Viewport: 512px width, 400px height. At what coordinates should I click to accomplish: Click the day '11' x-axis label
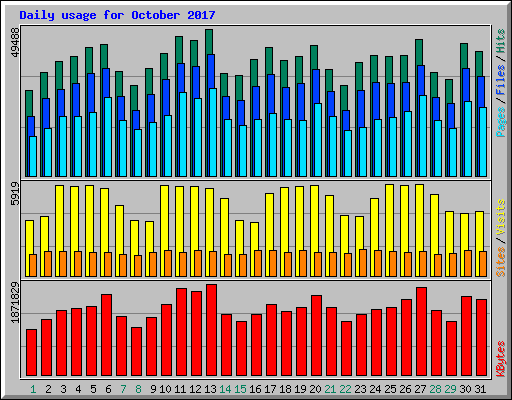click(180, 389)
